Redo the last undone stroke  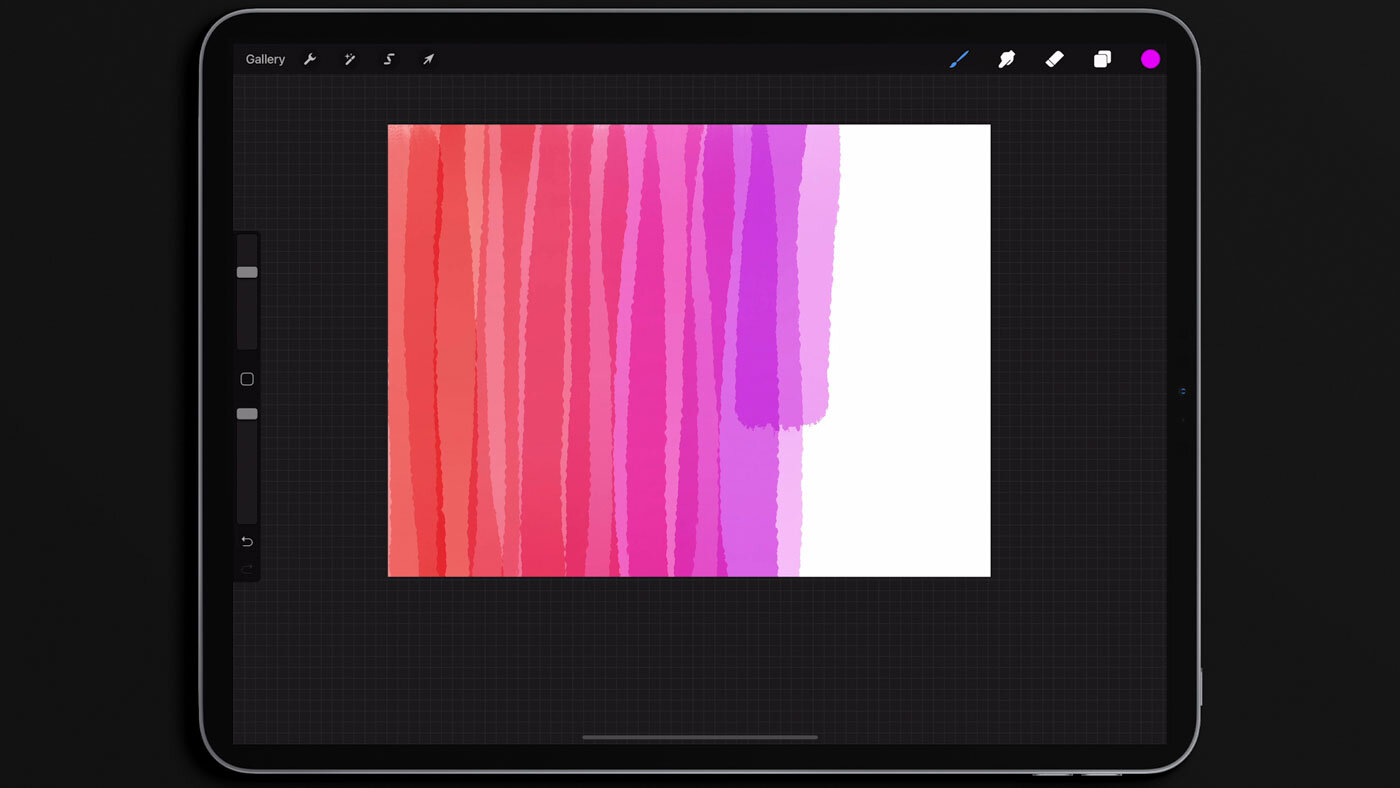point(247,570)
